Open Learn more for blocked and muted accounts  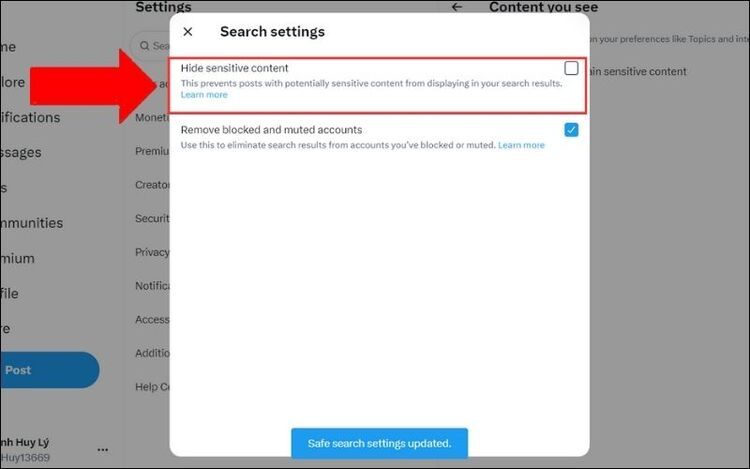(521, 145)
